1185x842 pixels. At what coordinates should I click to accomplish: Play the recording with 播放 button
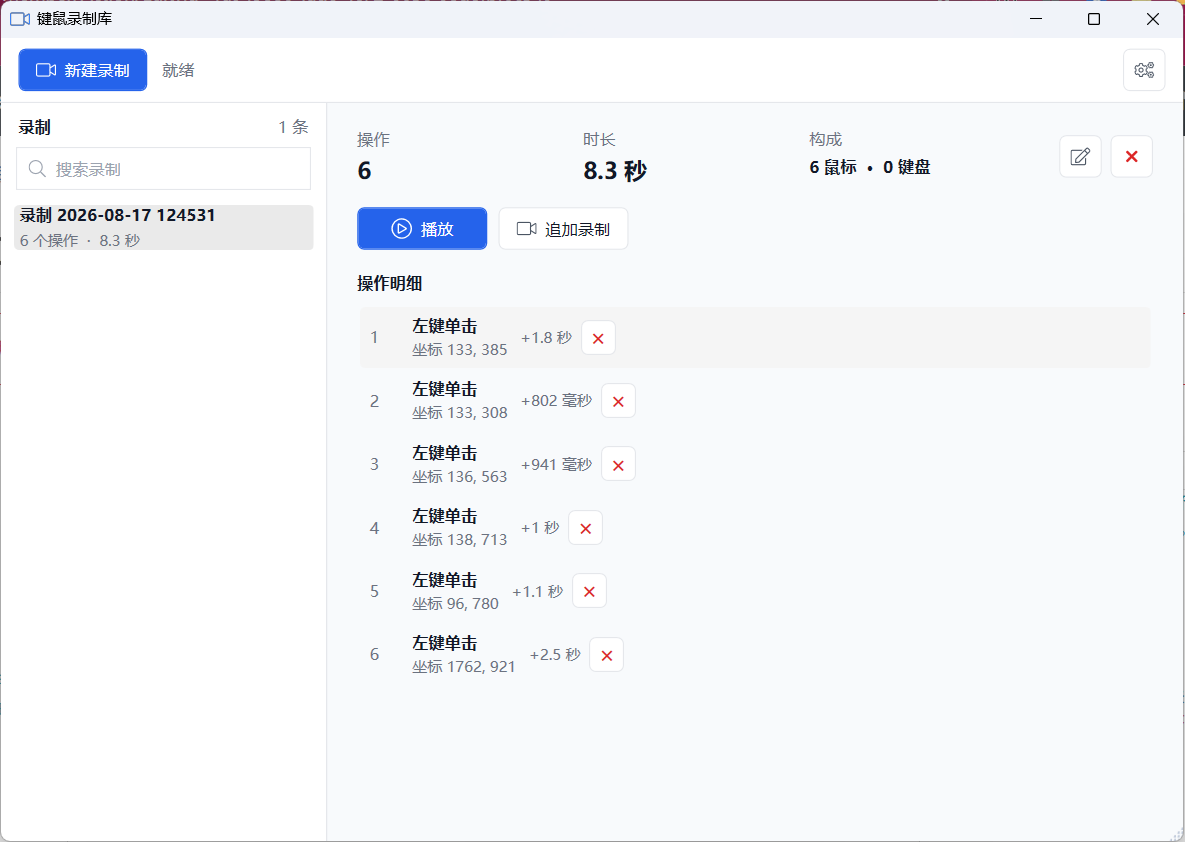pyautogui.click(x=422, y=228)
